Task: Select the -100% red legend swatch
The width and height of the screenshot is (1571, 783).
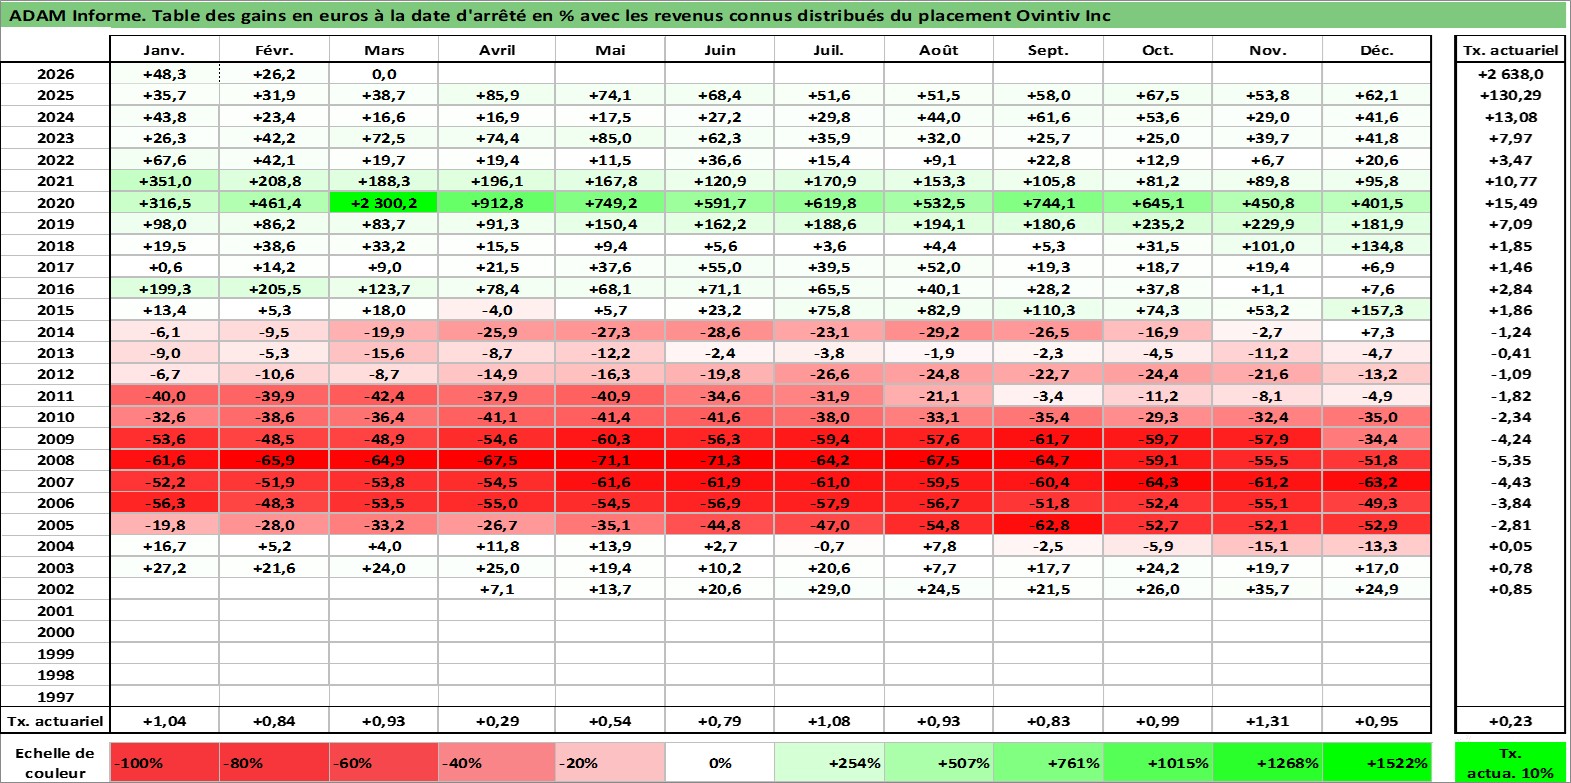Action: point(164,762)
